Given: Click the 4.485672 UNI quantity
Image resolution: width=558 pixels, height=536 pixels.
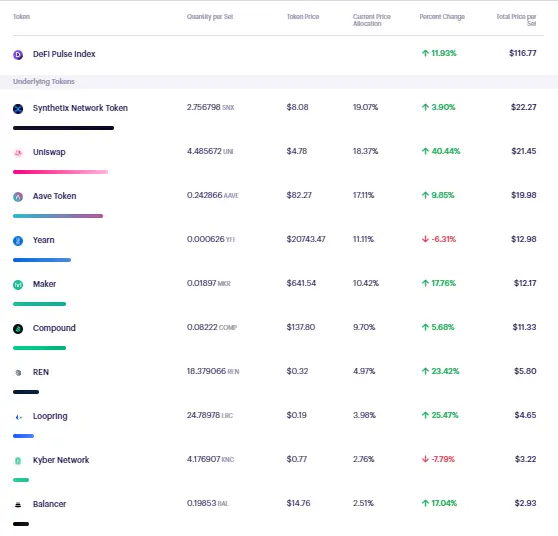Looking at the screenshot, I should click(x=210, y=151).
